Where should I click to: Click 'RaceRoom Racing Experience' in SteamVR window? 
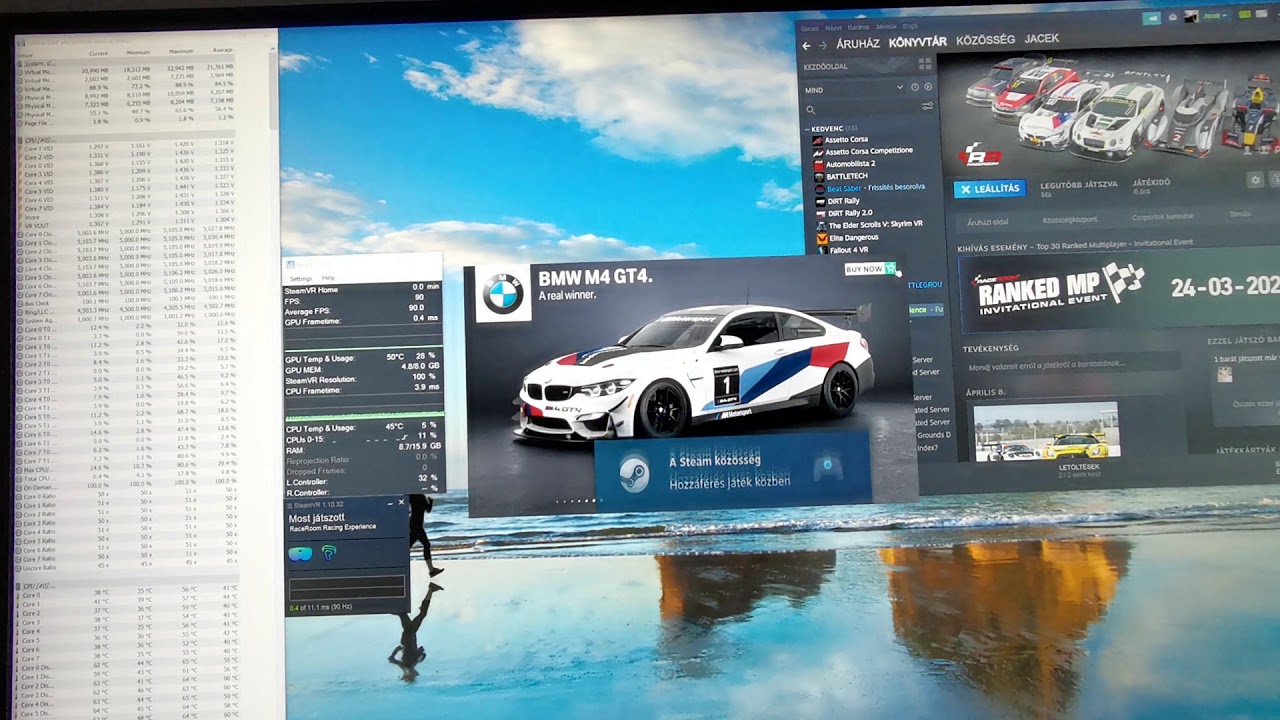coord(332,527)
